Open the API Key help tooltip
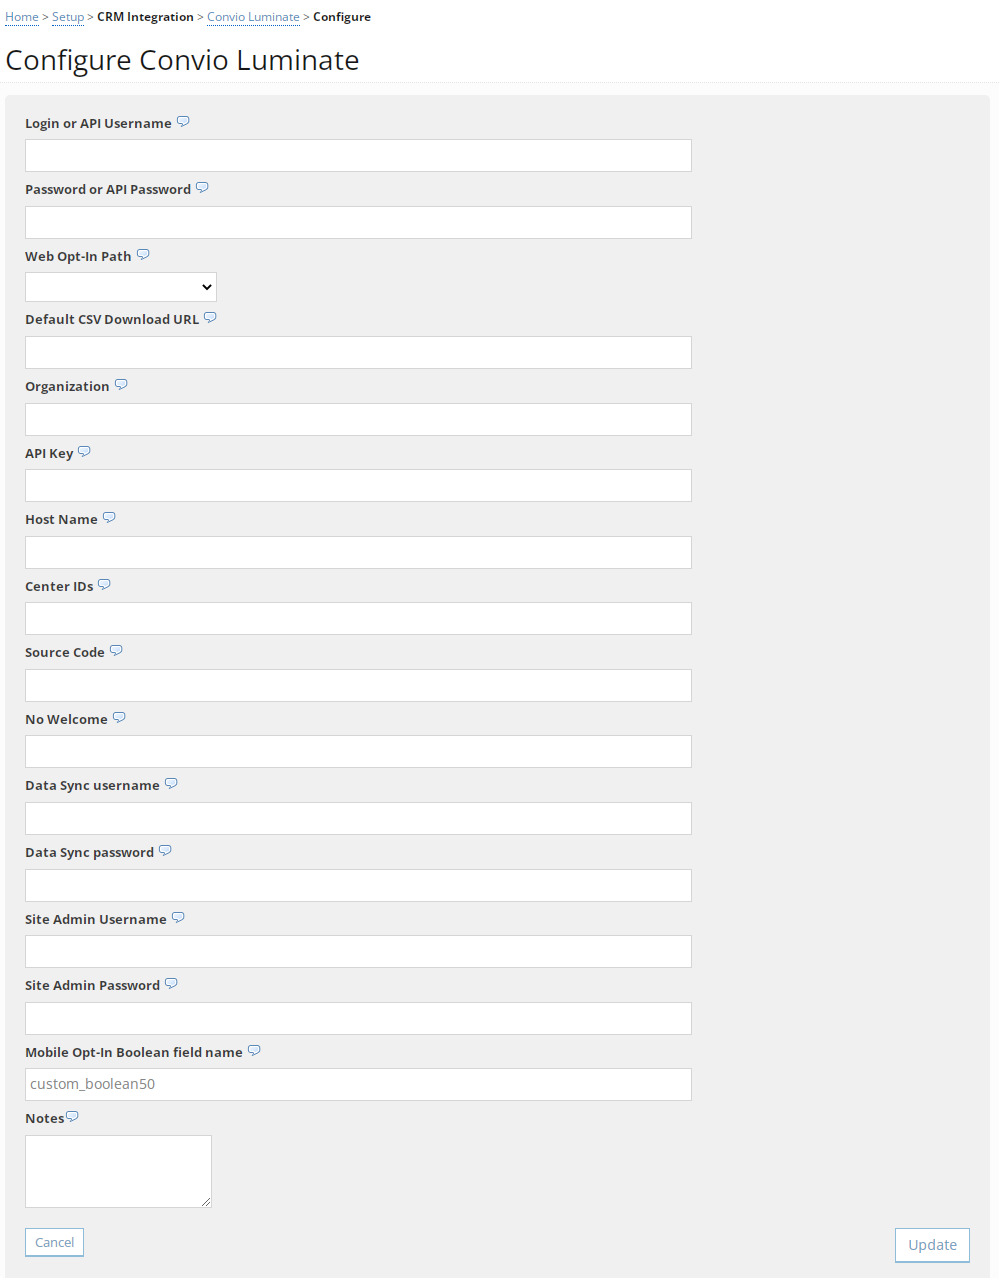This screenshot has width=999, height=1278. [x=84, y=450]
